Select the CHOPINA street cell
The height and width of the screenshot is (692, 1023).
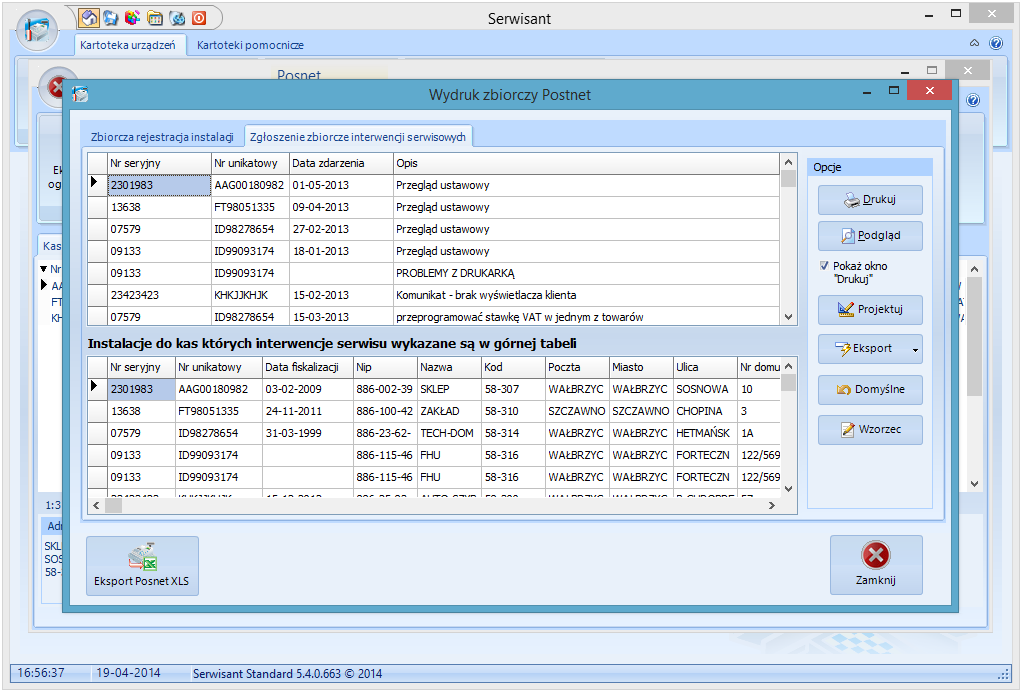705,412
